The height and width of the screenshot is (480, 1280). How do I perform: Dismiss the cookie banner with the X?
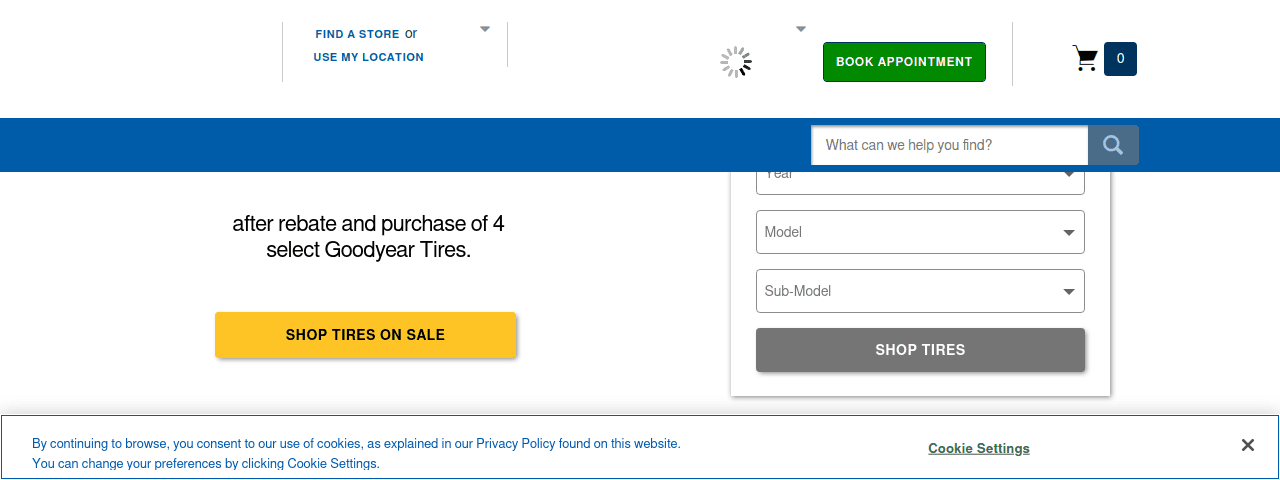click(x=1247, y=445)
